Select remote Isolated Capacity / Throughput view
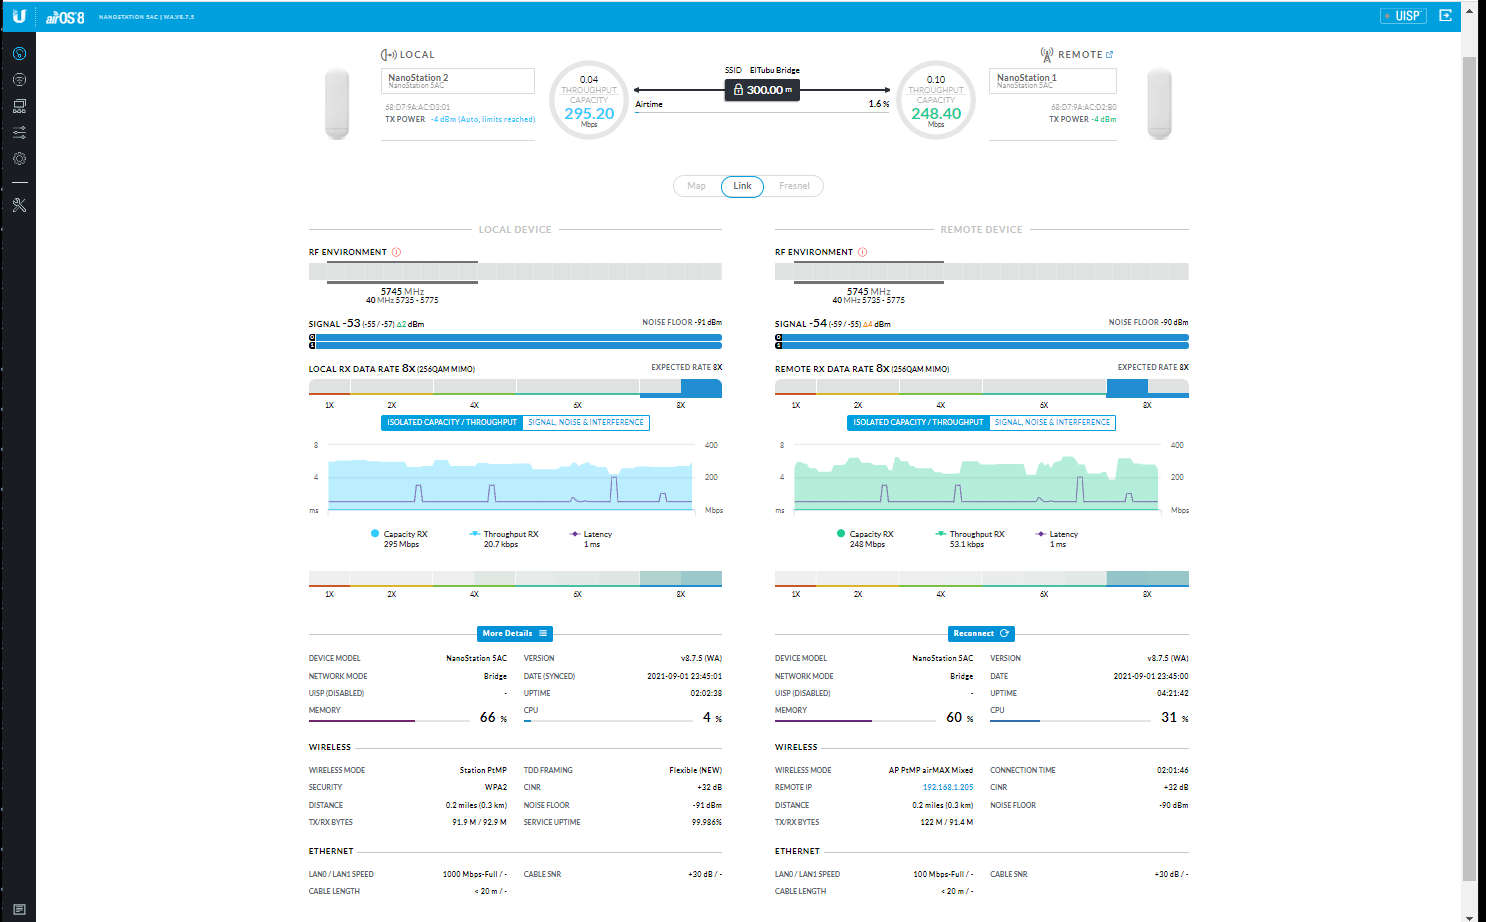Image resolution: width=1486 pixels, height=922 pixels. (x=918, y=423)
